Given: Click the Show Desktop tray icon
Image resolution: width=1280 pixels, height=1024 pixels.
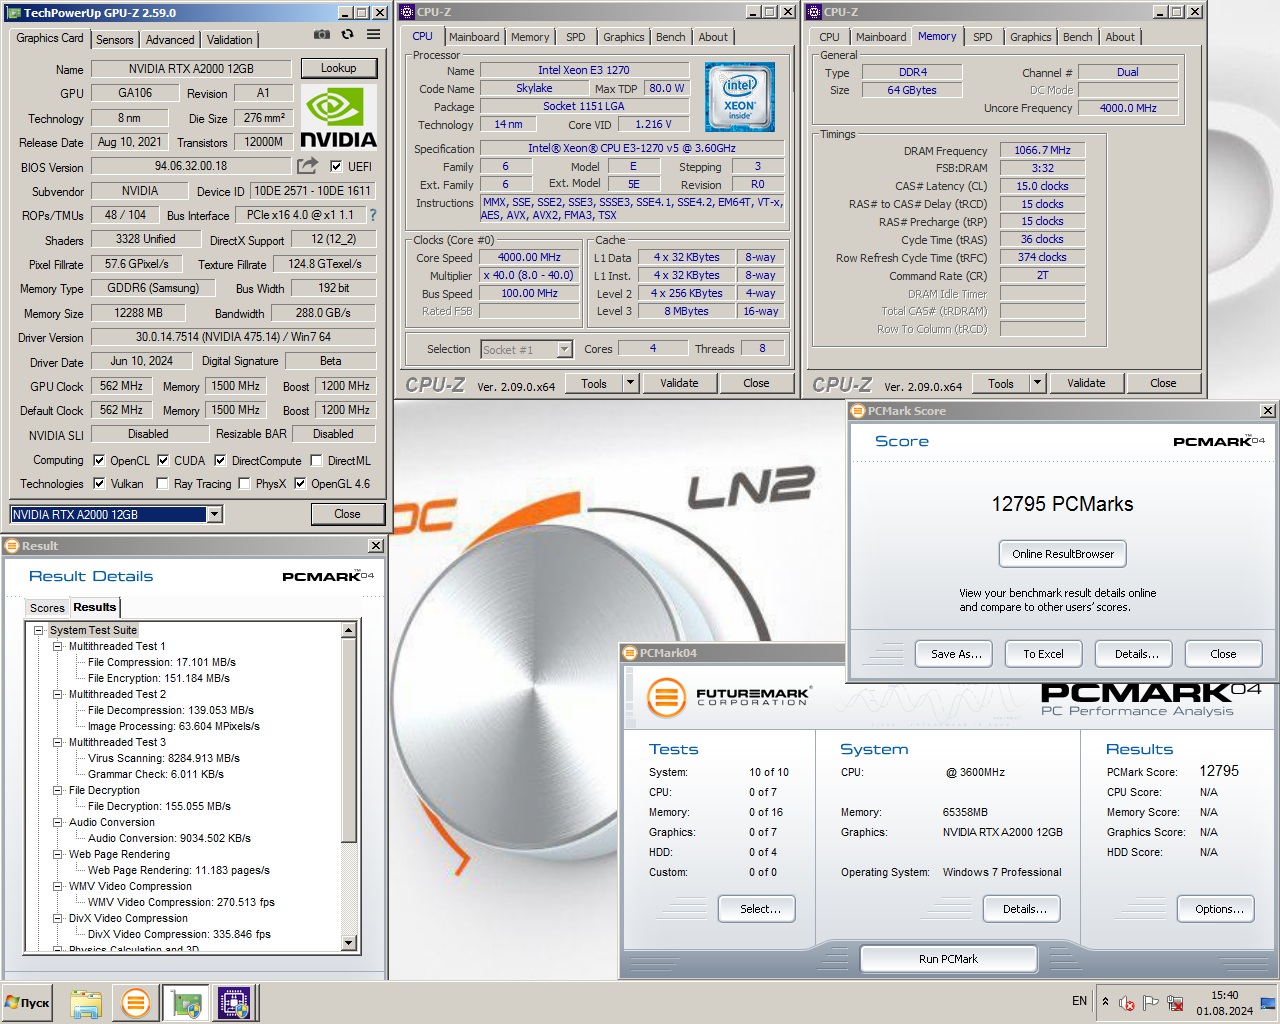Looking at the screenshot, I should (x=1268, y=1002).
